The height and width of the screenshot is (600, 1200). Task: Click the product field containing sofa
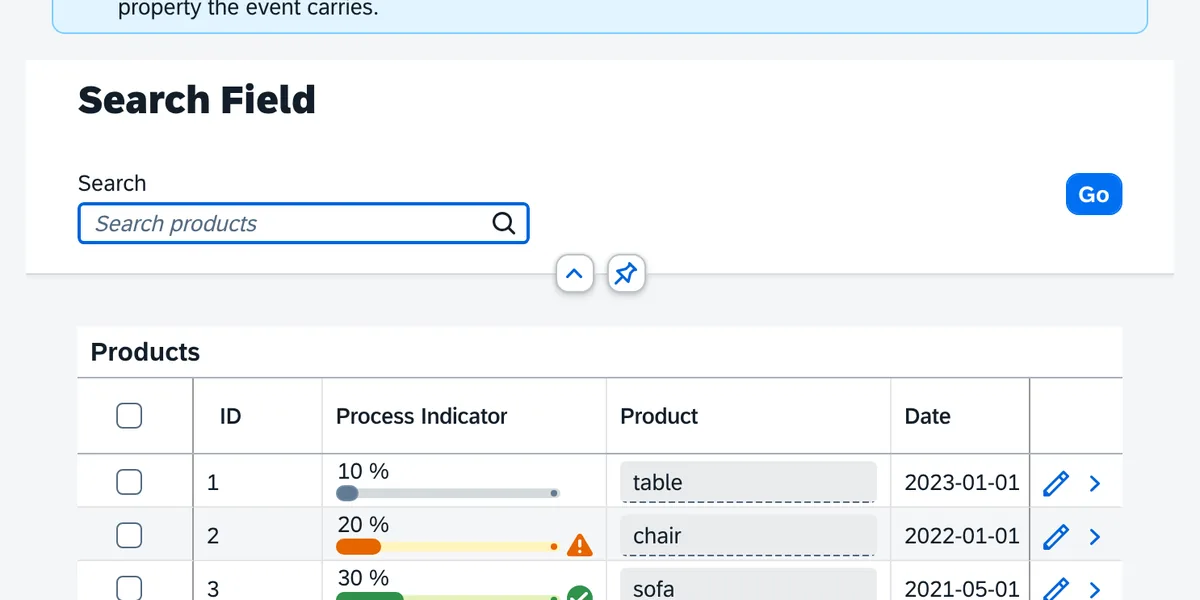[748, 585]
